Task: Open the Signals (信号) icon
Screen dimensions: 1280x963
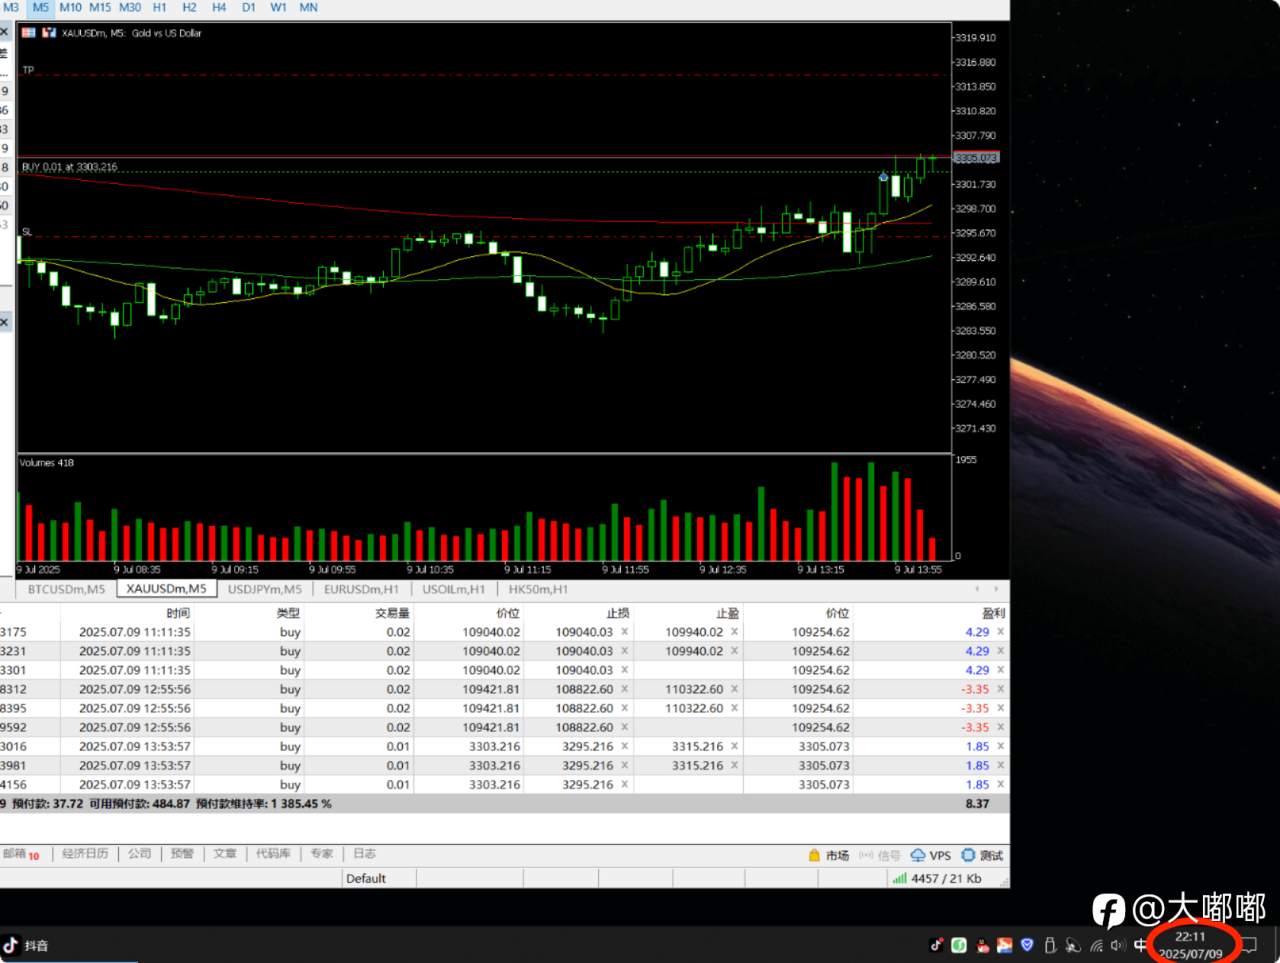Action: pyautogui.click(x=866, y=855)
